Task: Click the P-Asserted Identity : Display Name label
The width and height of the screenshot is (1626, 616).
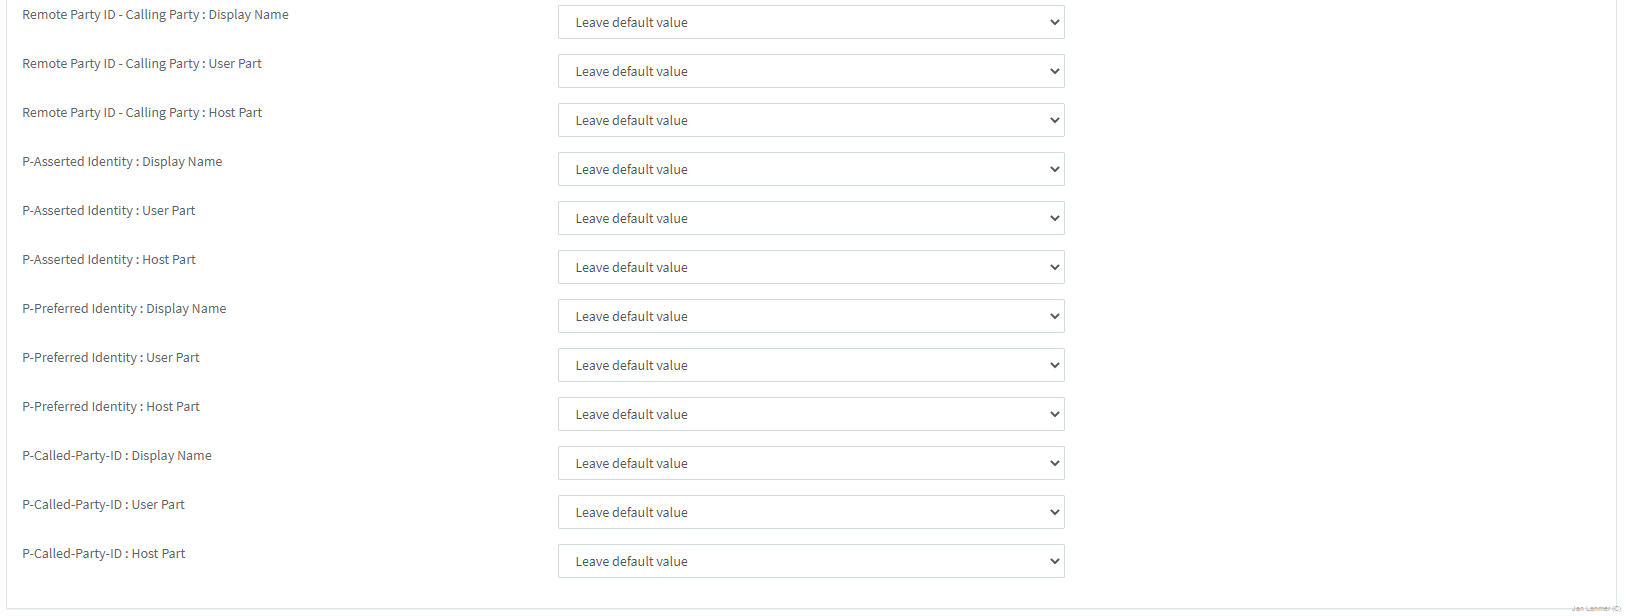Action: click(x=122, y=162)
